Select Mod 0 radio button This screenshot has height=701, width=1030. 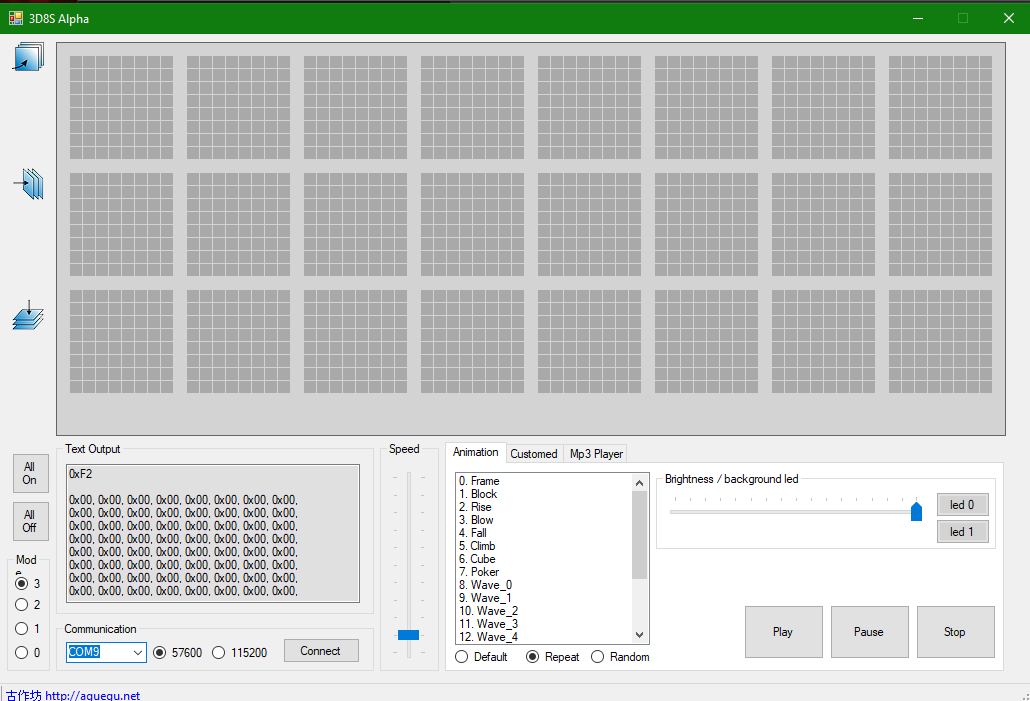22,652
